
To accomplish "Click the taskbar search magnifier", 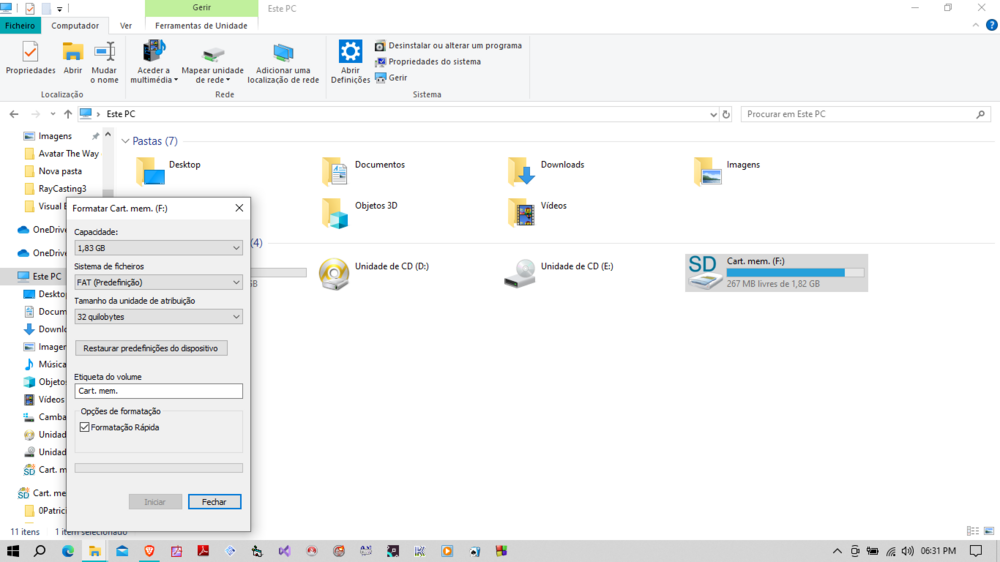I will (x=40, y=551).
